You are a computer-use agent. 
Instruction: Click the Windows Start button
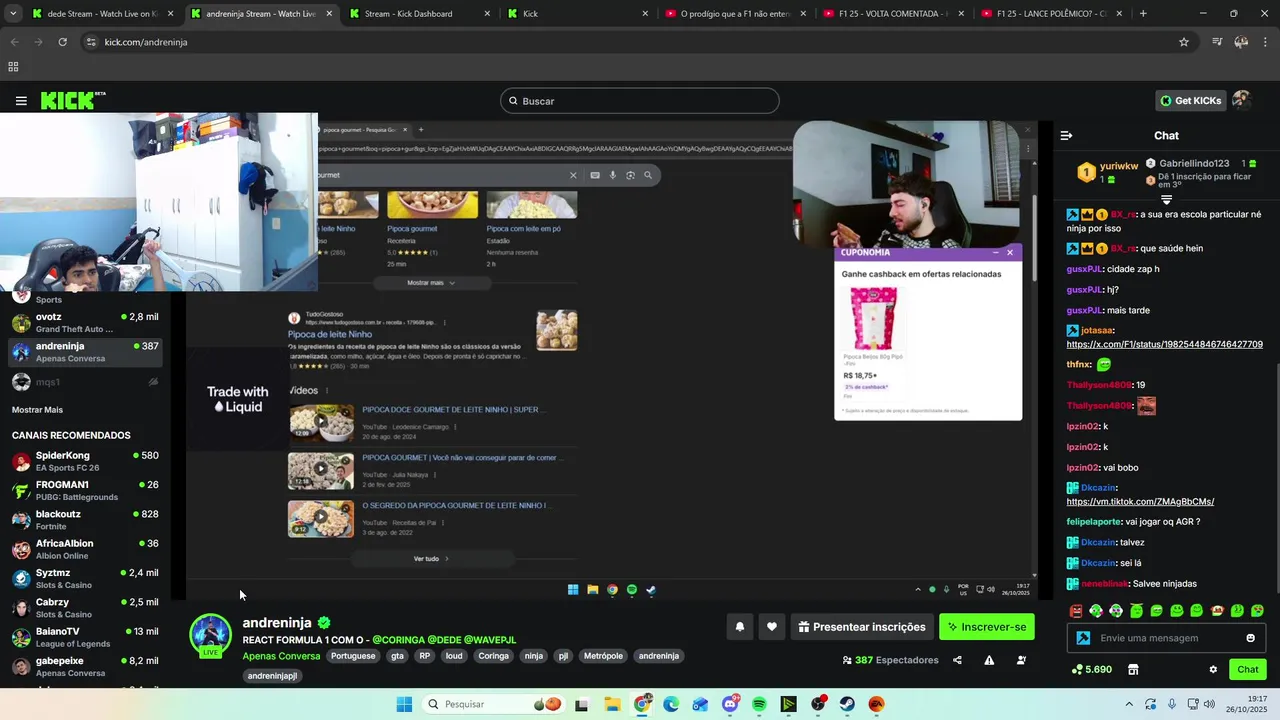pyautogui.click(x=404, y=704)
